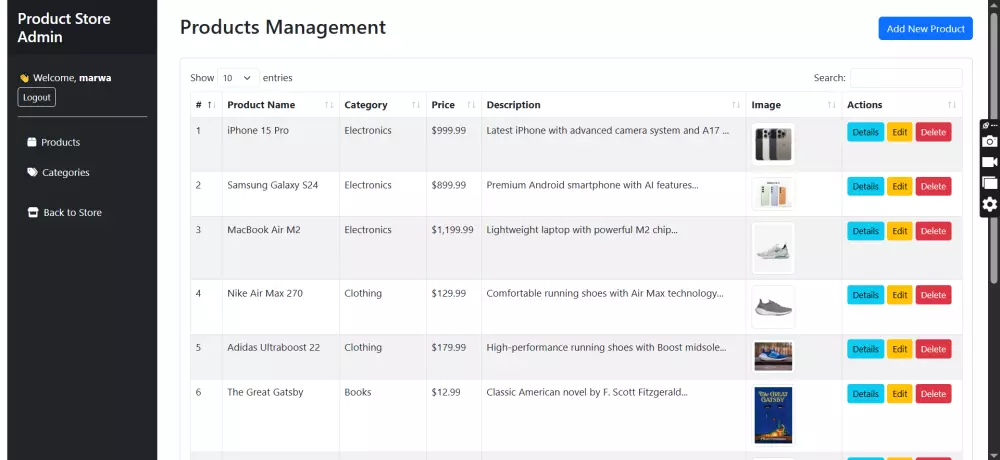Screen dimensions: 1000x460
Task: Click the video record icon
Action: point(989,162)
